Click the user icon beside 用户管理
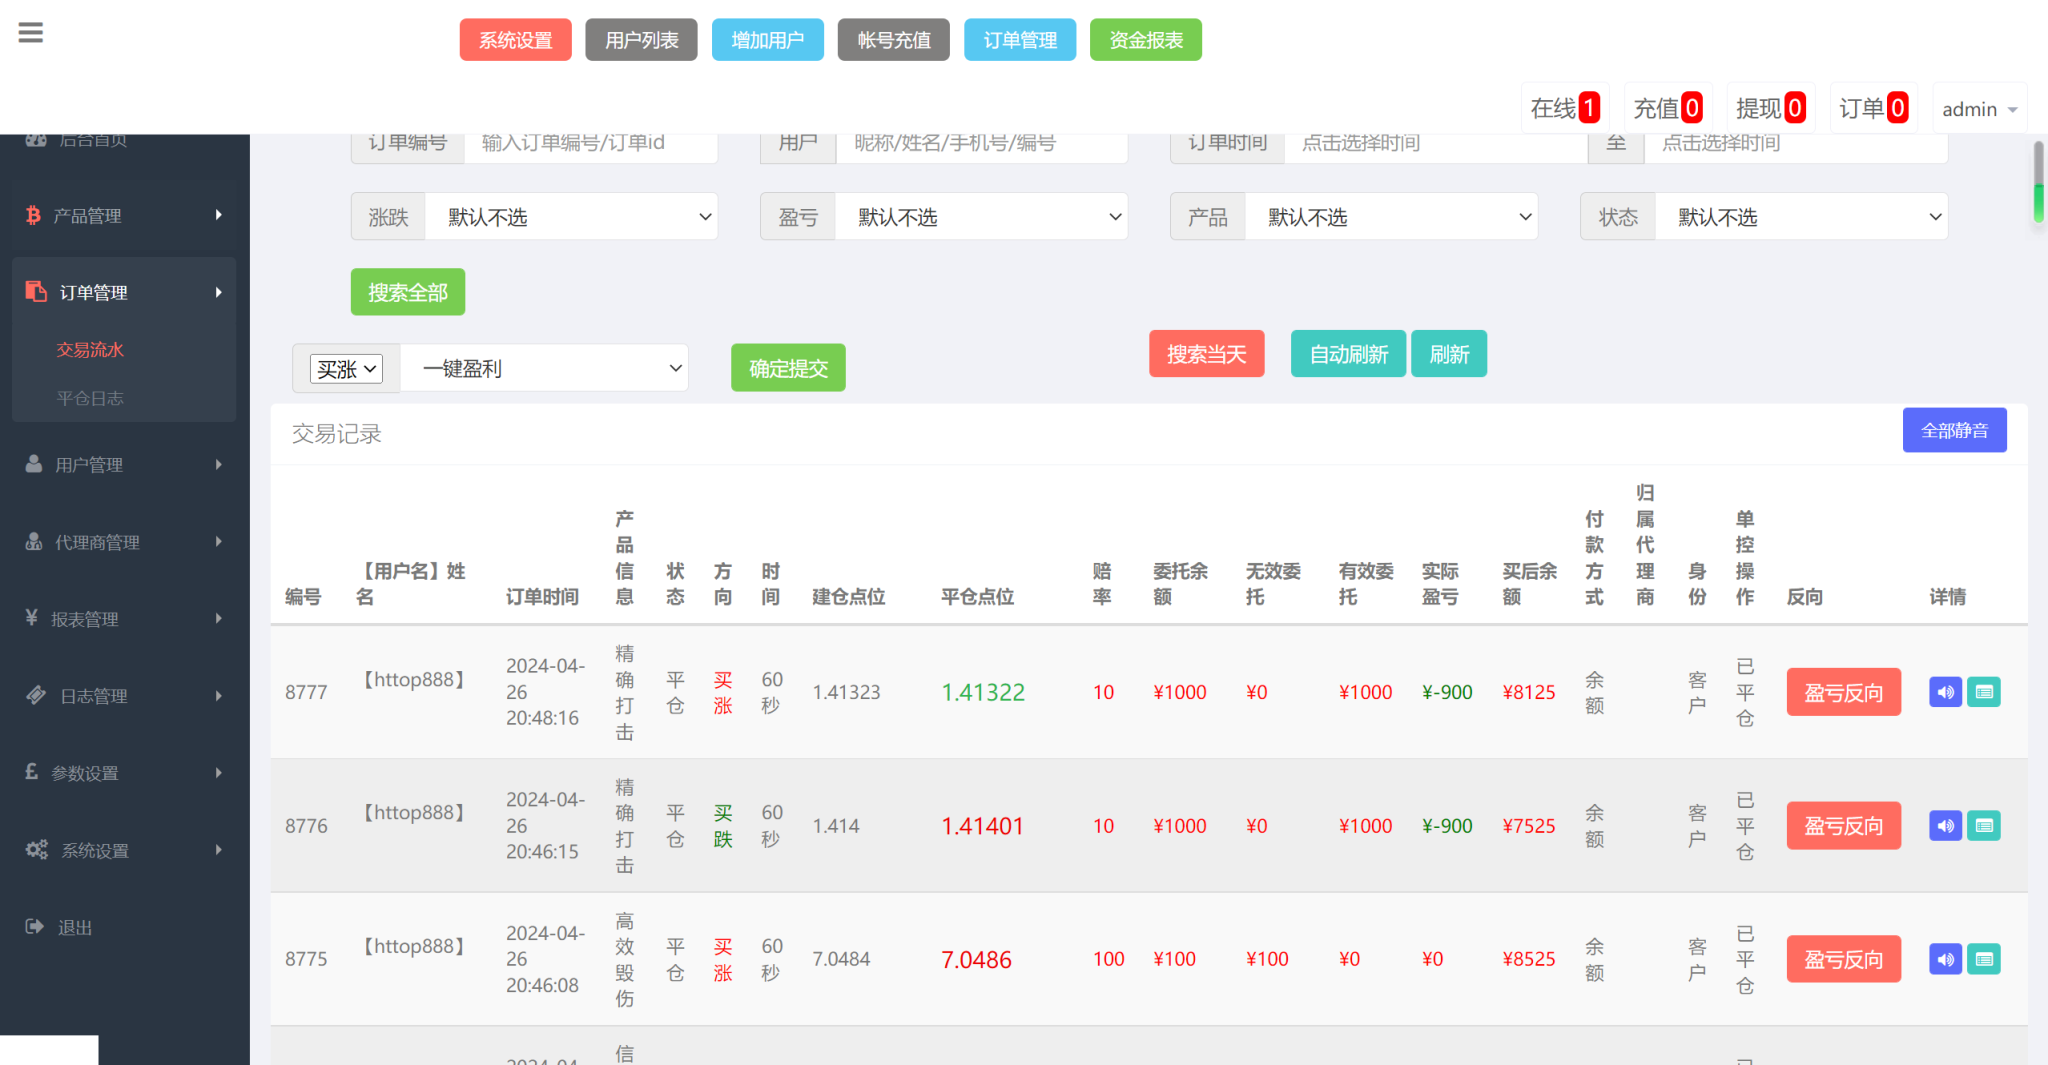Viewport: 2048px width, 1065px height. coord(34,464)
